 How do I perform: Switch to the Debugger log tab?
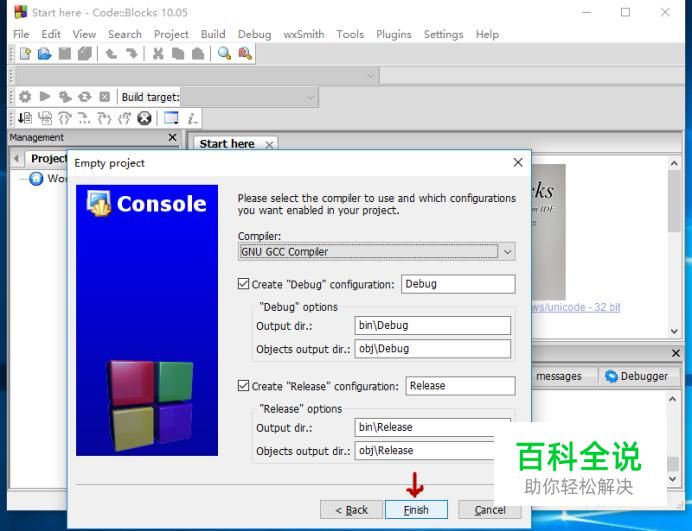[x=639, y=376]
